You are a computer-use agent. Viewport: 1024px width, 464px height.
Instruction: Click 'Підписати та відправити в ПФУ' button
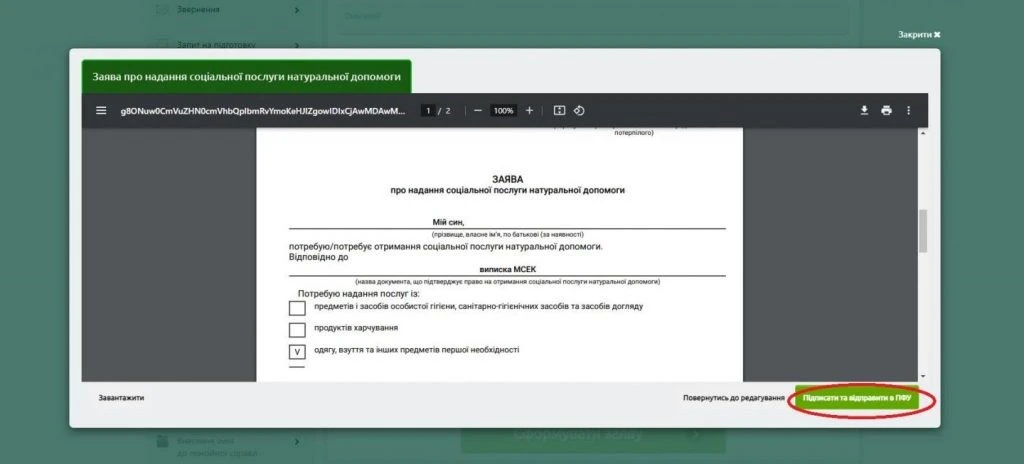coord(856,398)
